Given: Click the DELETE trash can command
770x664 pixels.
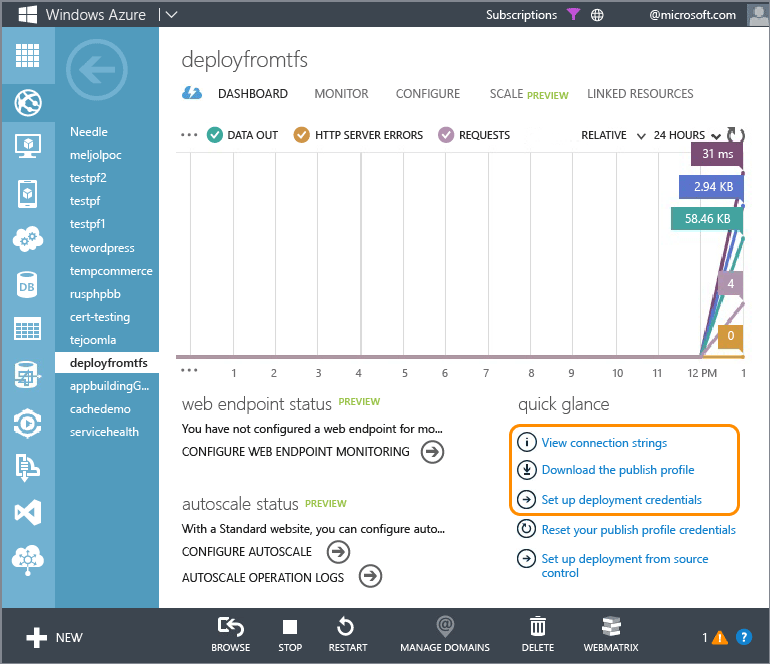Looking at the screenshot, I should point(538,634).
